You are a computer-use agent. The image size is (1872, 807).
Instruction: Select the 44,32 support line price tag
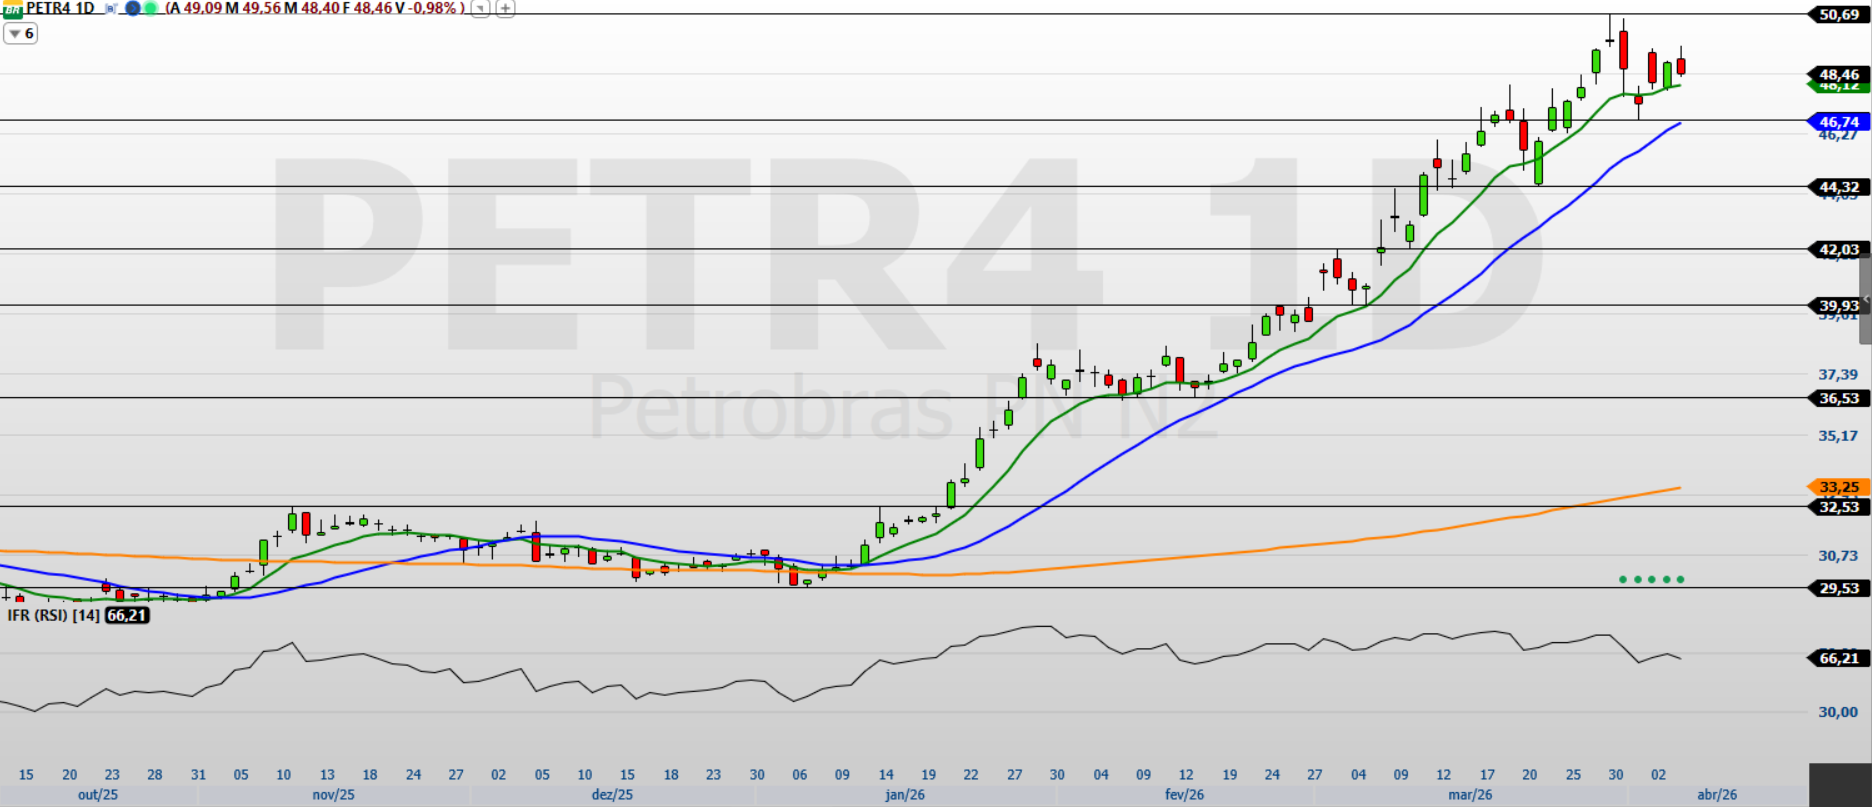pos(1839,187)
